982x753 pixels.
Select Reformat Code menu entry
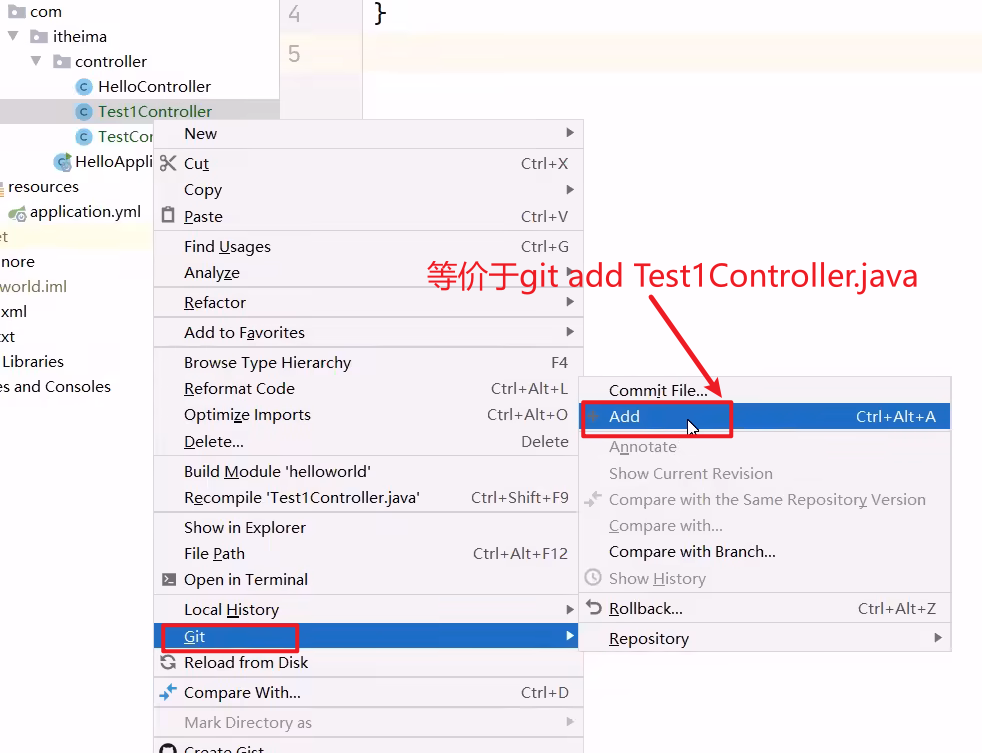pyautogui.click(x=239, y=389)
